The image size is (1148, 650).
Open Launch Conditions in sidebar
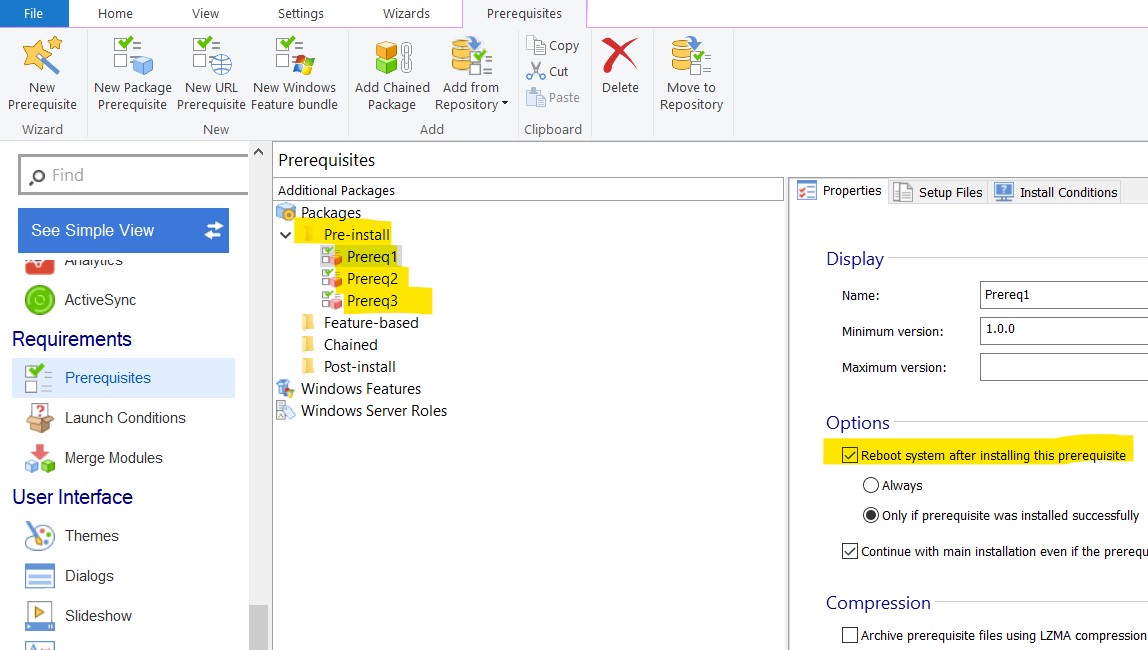tap(125, 418)
